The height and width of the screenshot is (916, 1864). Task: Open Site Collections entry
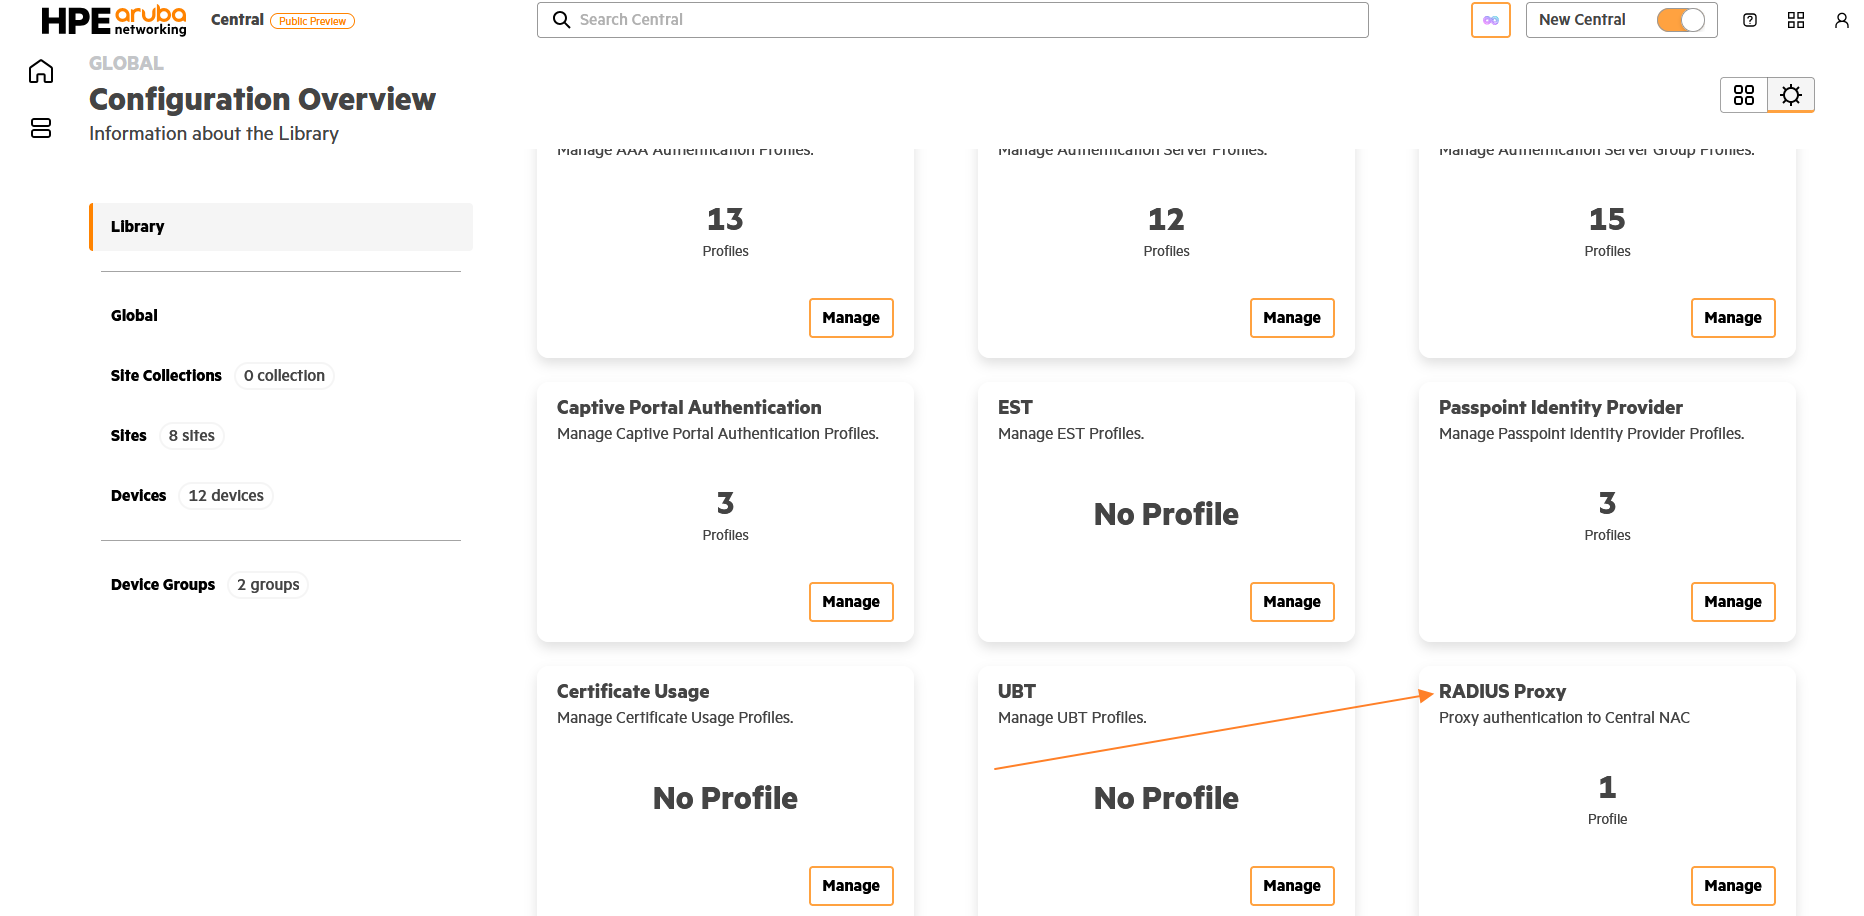[166, 376]
